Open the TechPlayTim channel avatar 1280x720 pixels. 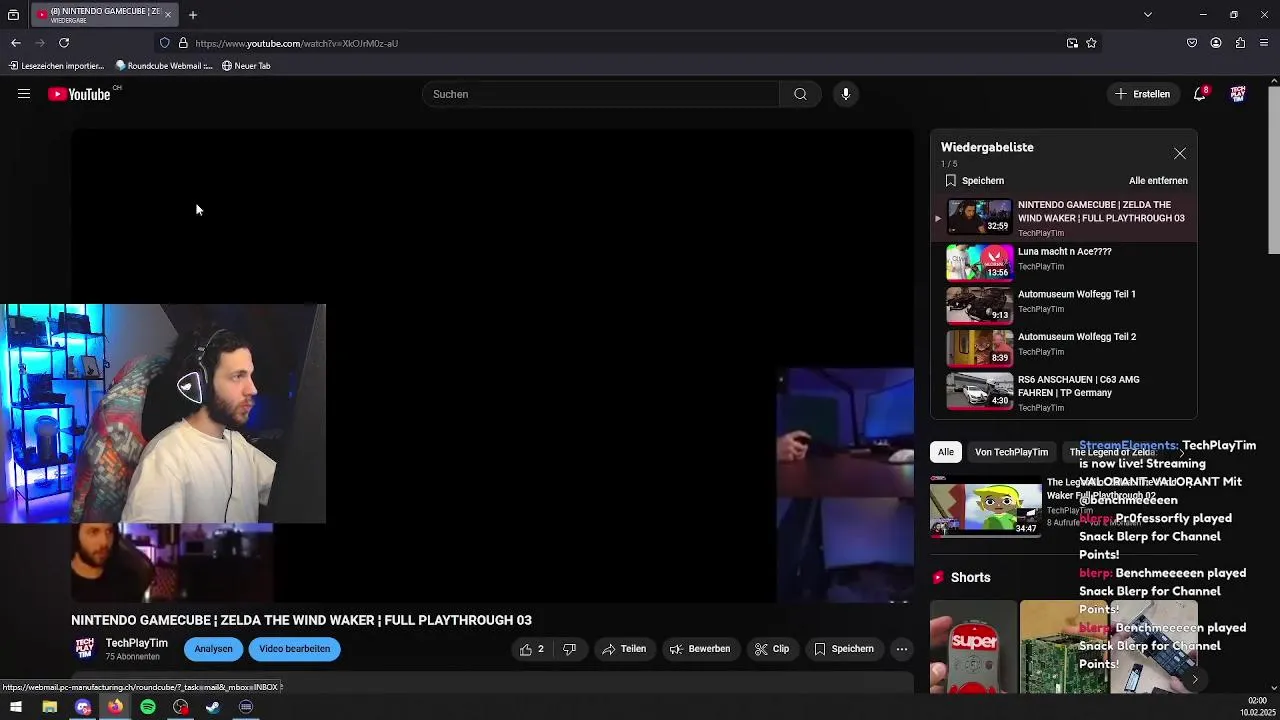pos(85,649)
